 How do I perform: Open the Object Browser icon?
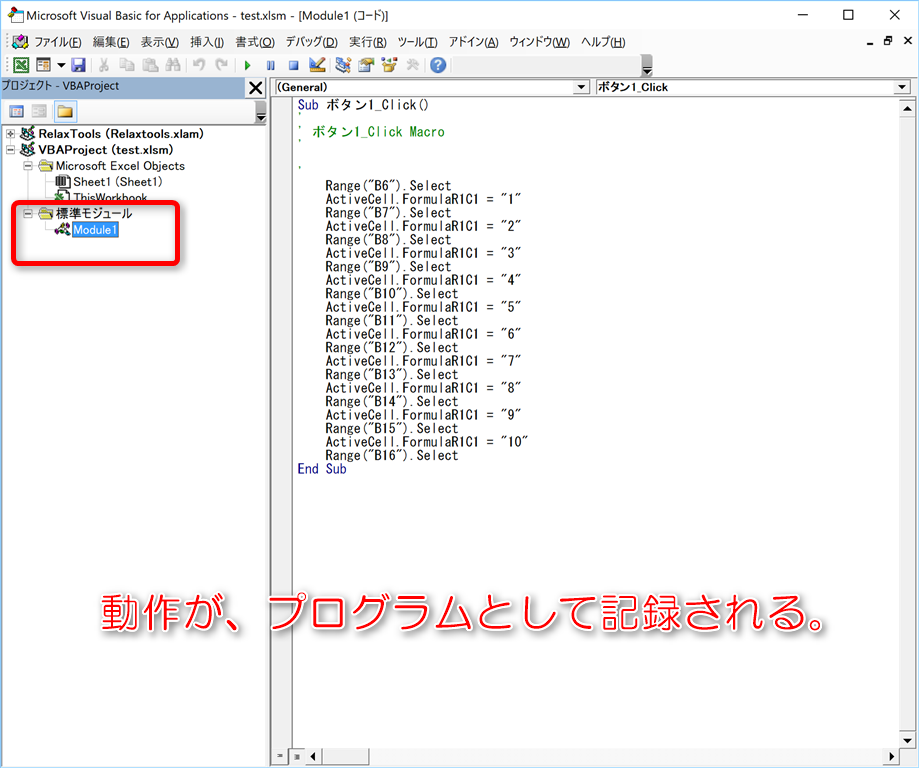click(x=389, y=64)
